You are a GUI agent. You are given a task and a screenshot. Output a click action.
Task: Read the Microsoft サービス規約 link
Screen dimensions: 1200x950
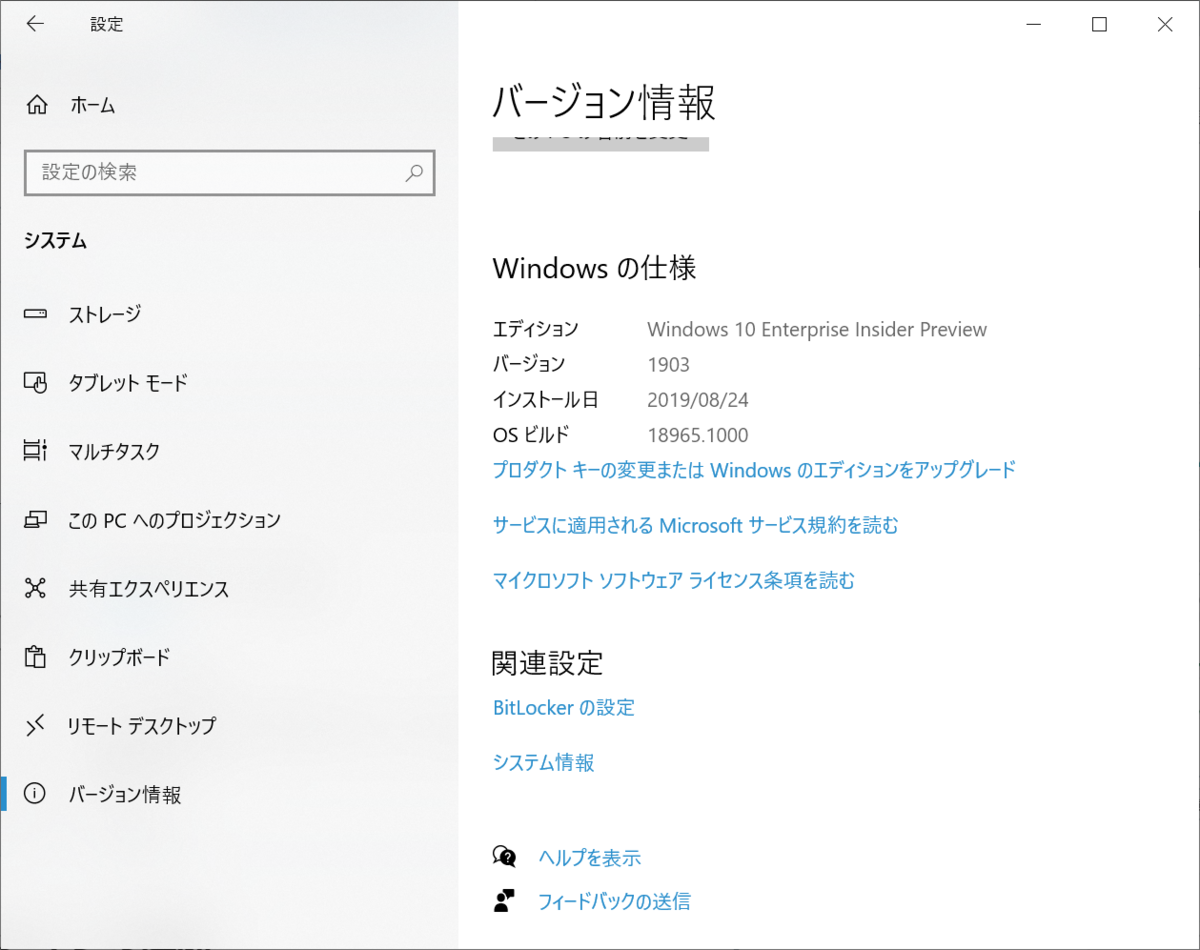click(696, 525)
